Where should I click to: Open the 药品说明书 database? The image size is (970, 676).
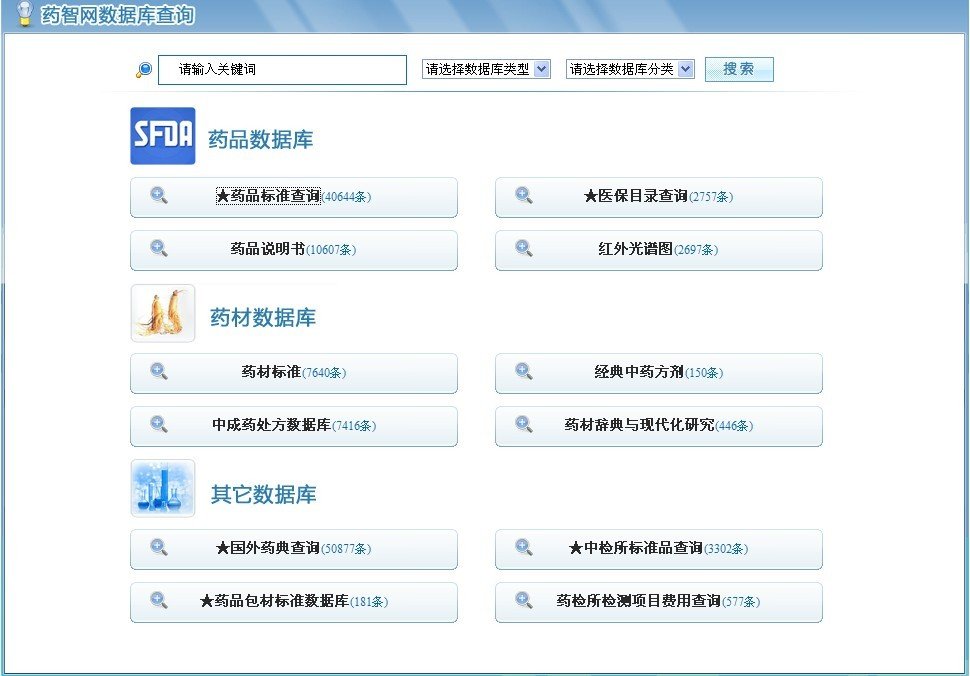point(293,250)
